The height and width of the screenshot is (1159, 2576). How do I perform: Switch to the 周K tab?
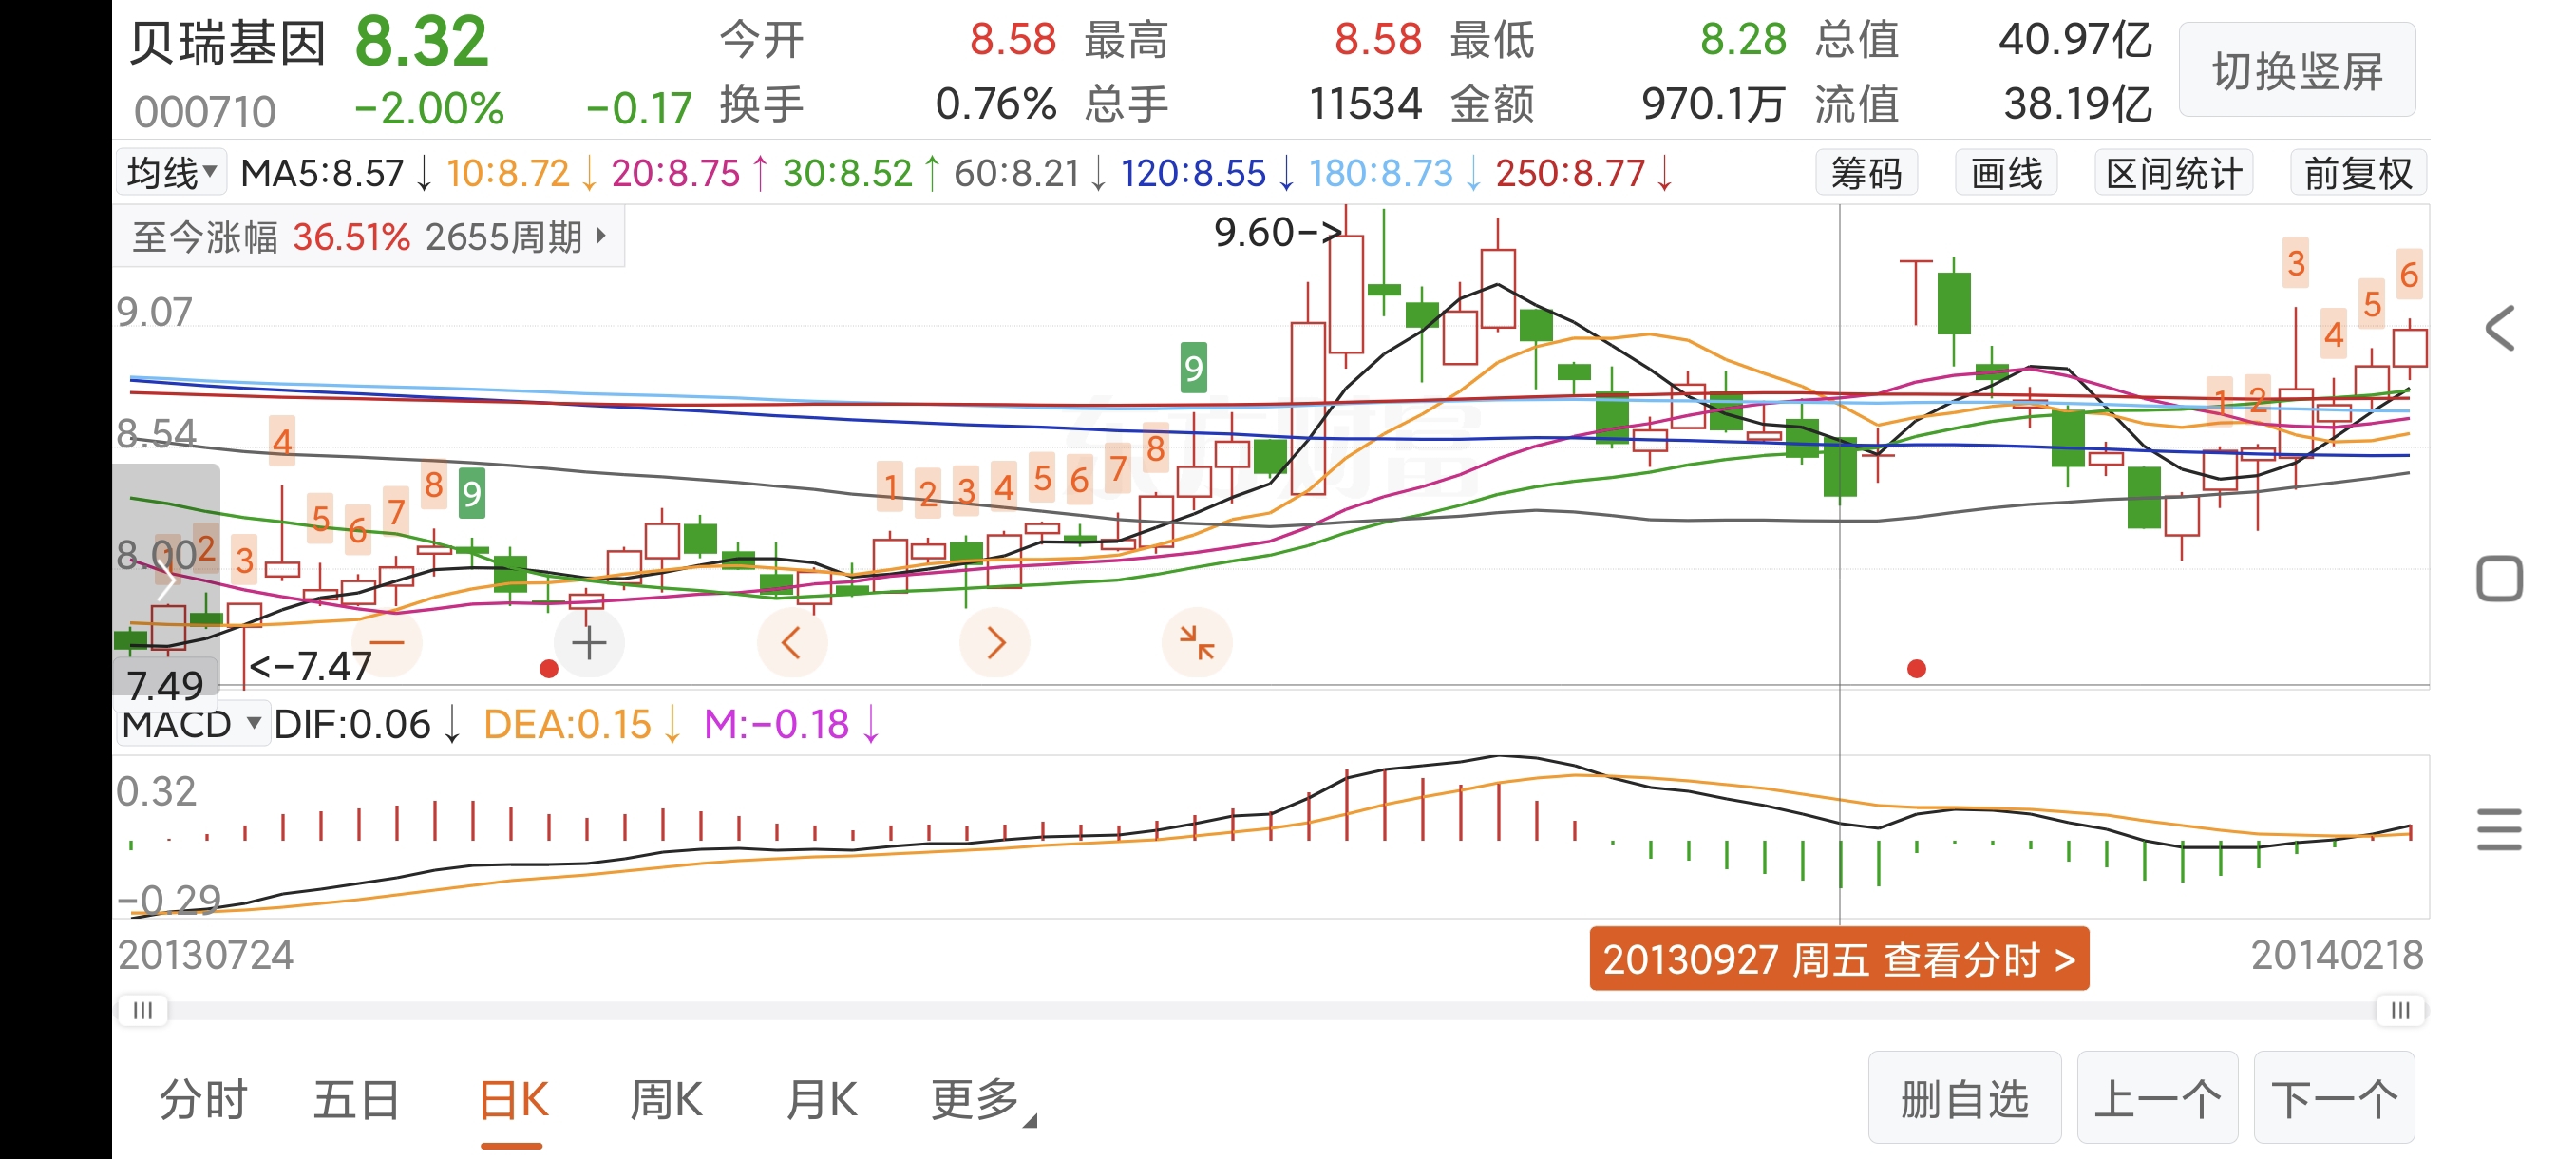(x=666, y=1100)
